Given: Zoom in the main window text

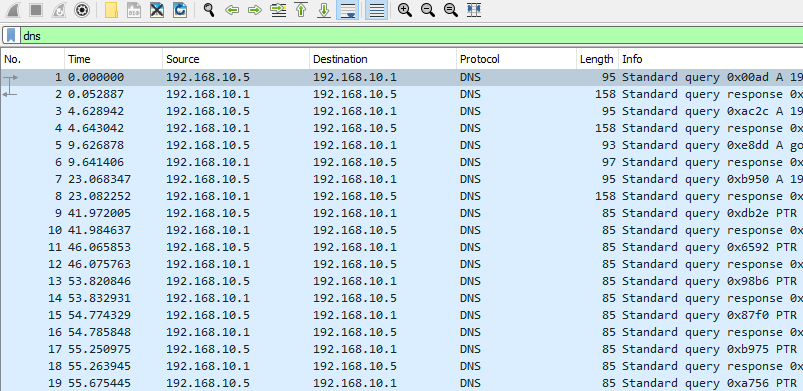Looking at the screenshot, I should [405, 10].
